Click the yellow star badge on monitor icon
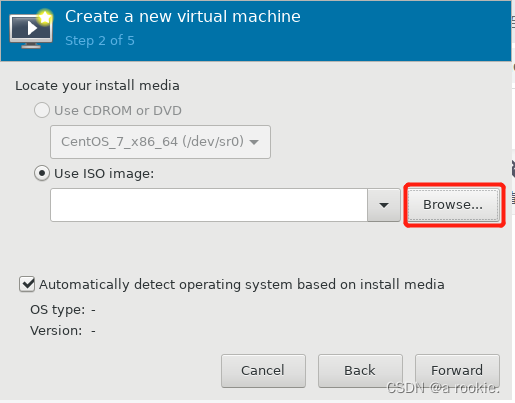Image resolution: width=515 pixels, height=403 pixels. click(45, 17)
